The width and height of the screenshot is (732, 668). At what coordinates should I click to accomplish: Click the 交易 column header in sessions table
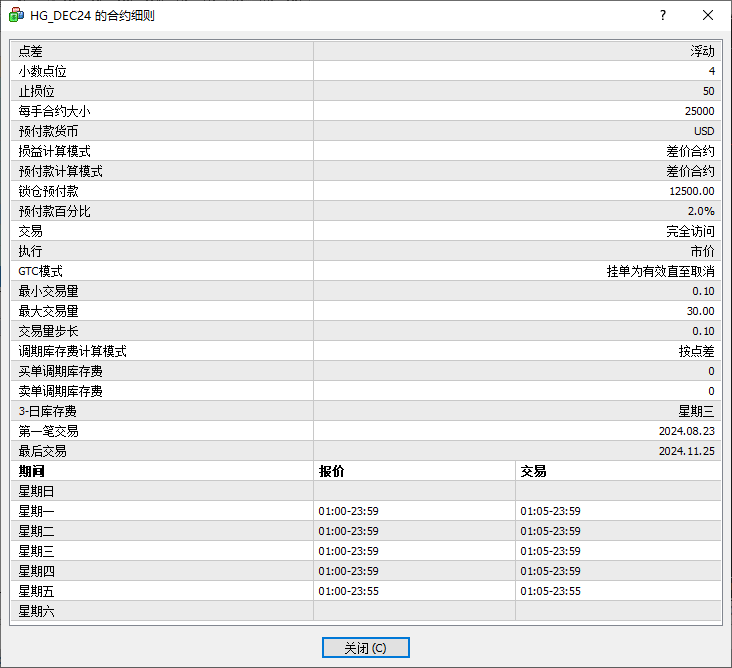point(533,471)
